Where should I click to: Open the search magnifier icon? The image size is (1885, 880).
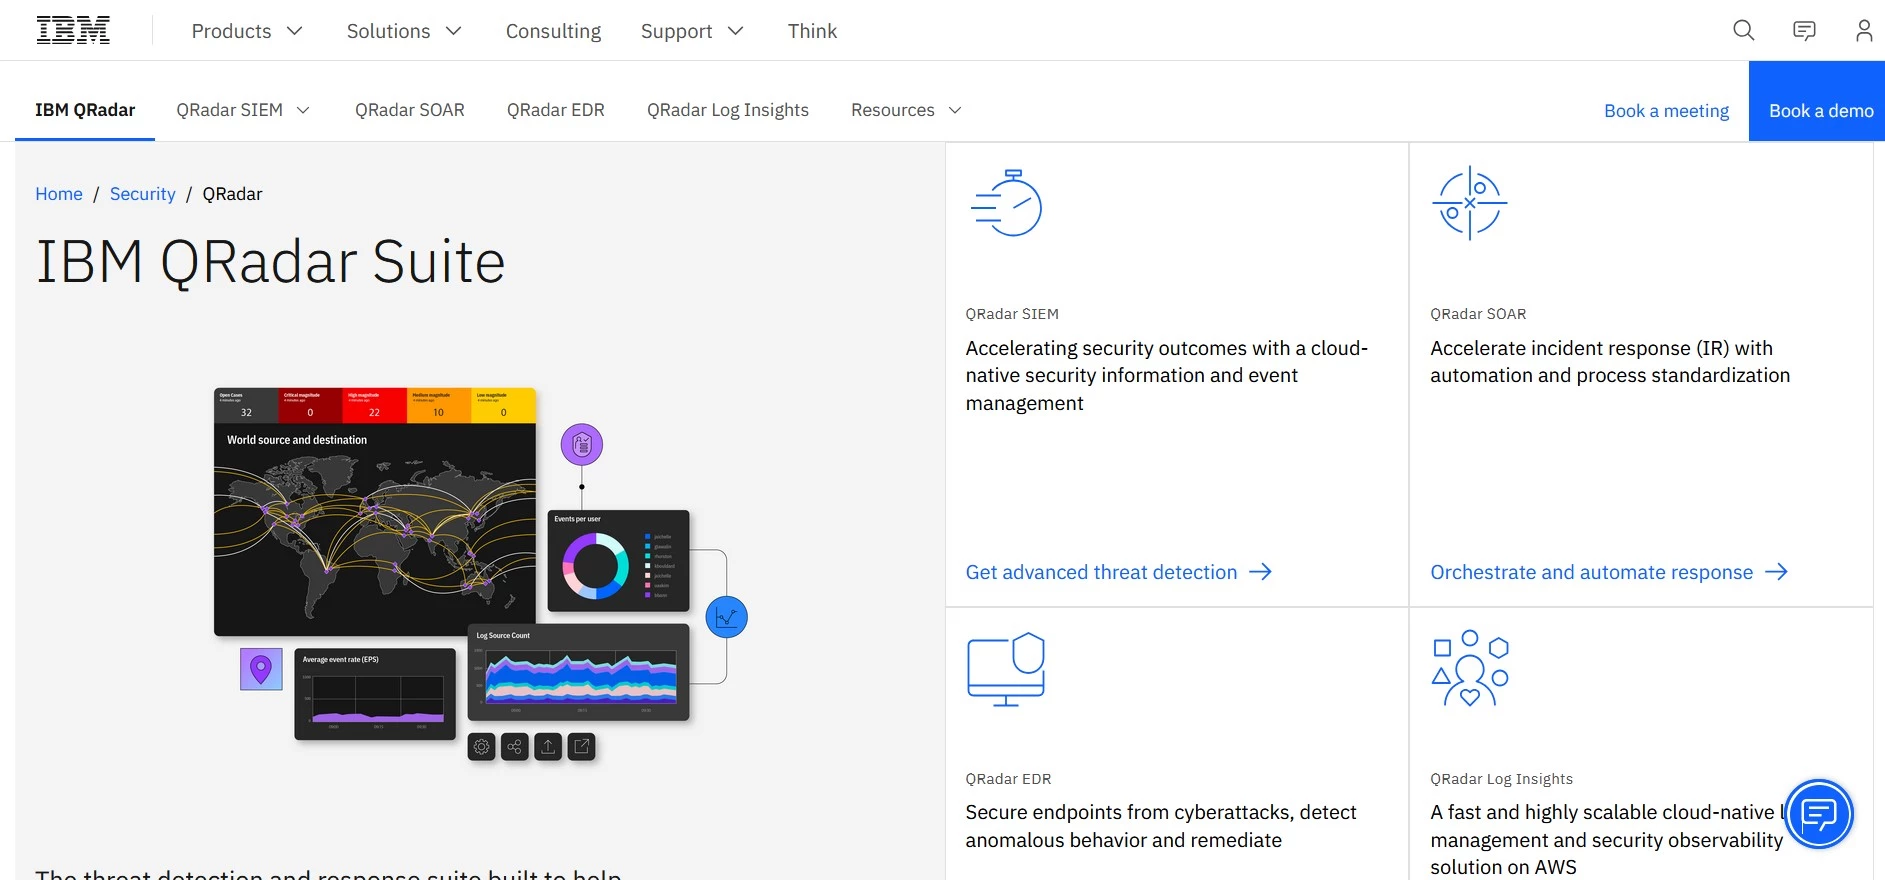(1744, 31)
